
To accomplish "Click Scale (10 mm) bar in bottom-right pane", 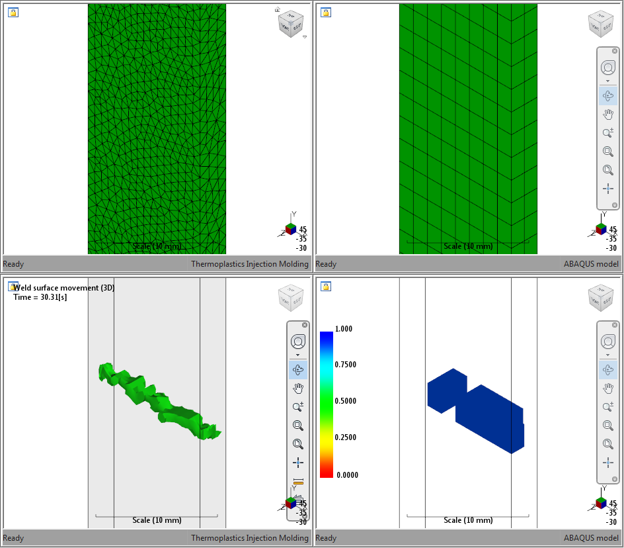I will point(468,519).
